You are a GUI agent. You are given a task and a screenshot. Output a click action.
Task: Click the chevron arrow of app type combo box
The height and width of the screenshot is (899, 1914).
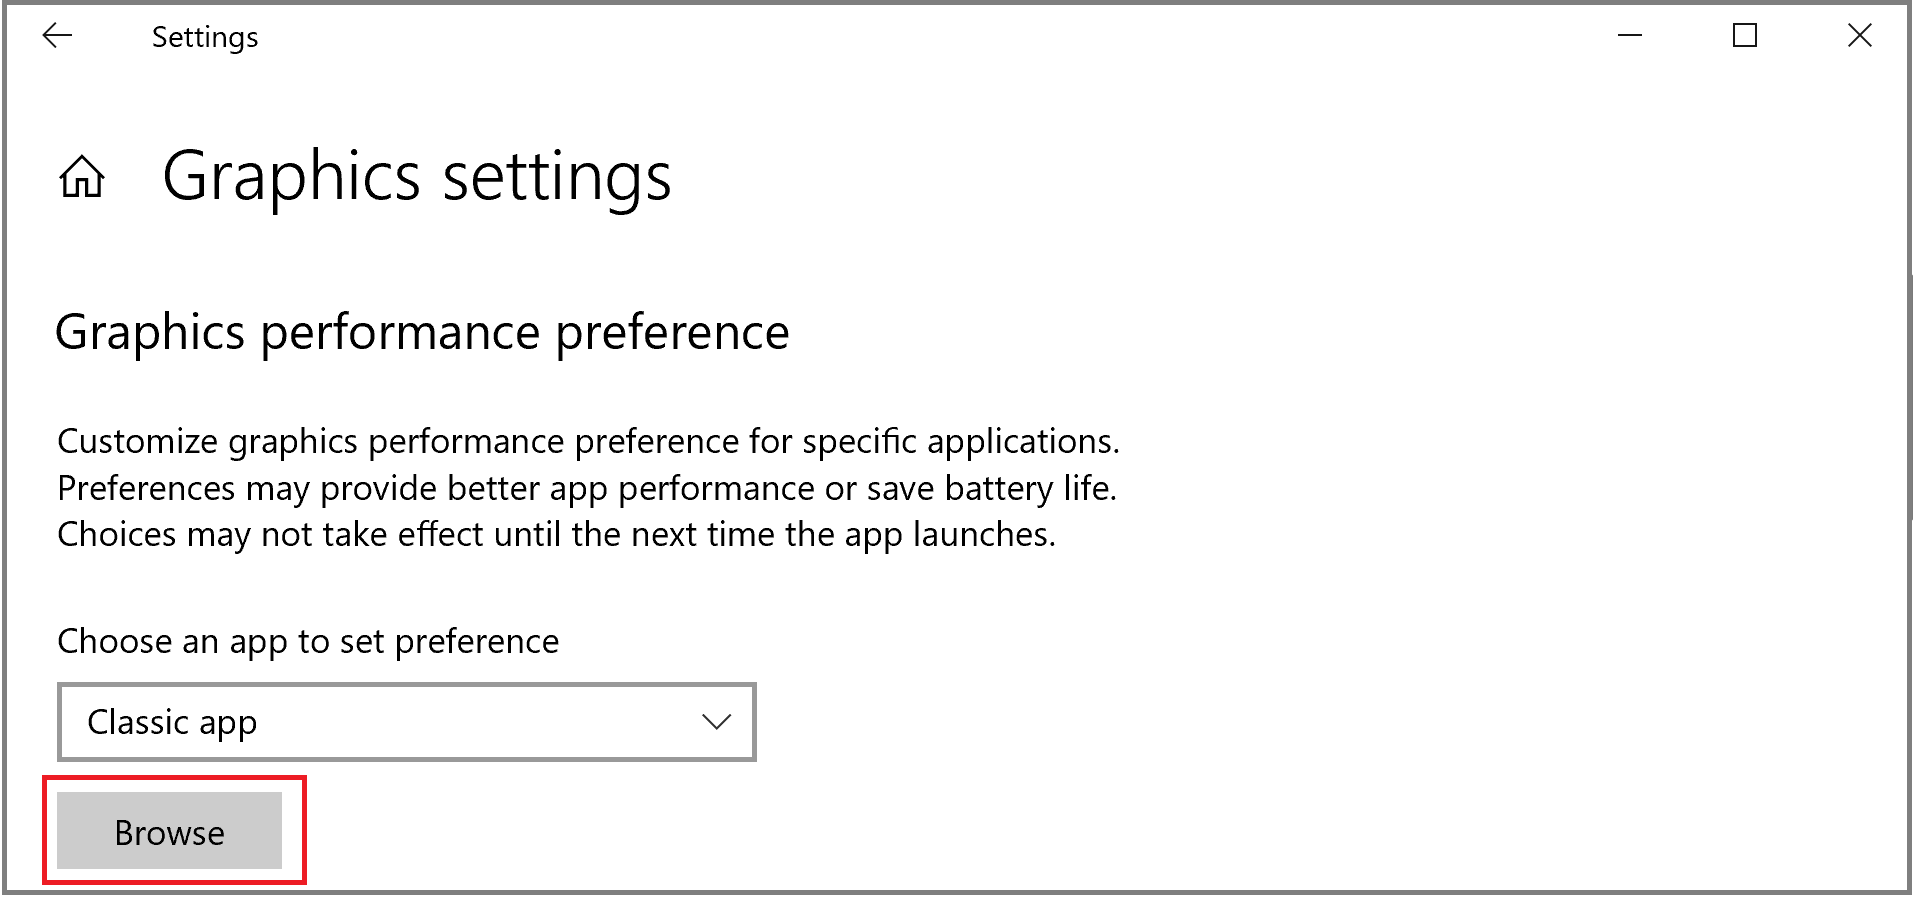click(716, 722)
